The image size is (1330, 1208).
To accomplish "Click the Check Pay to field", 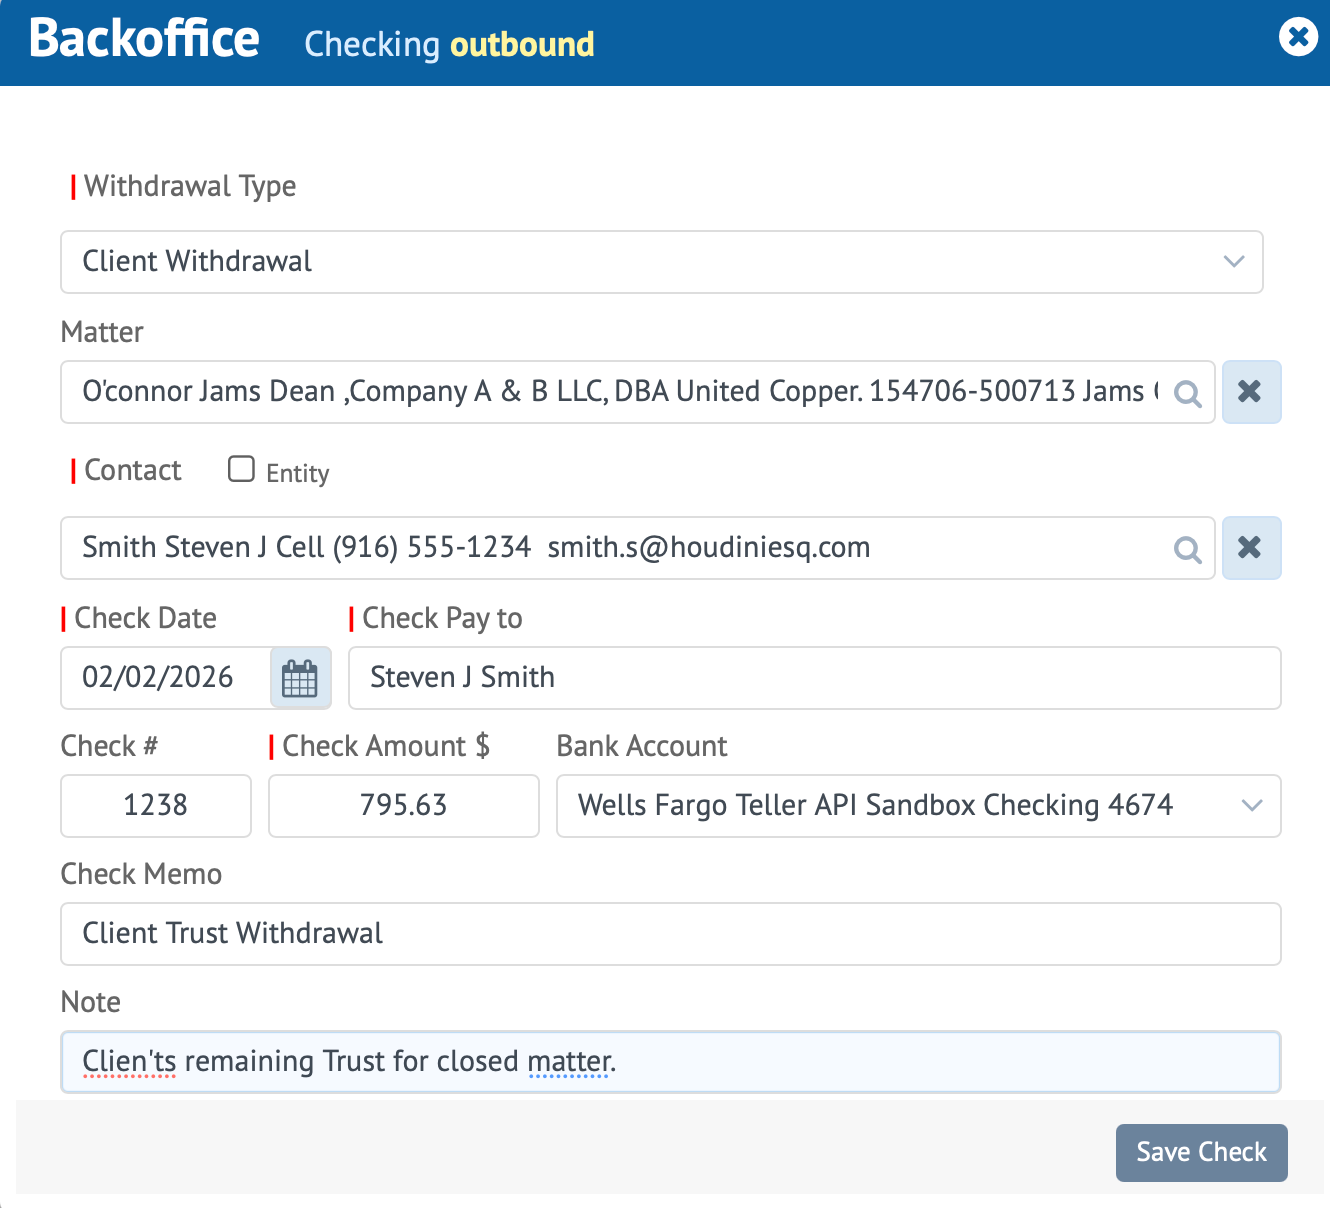I will tap(814, 678).
